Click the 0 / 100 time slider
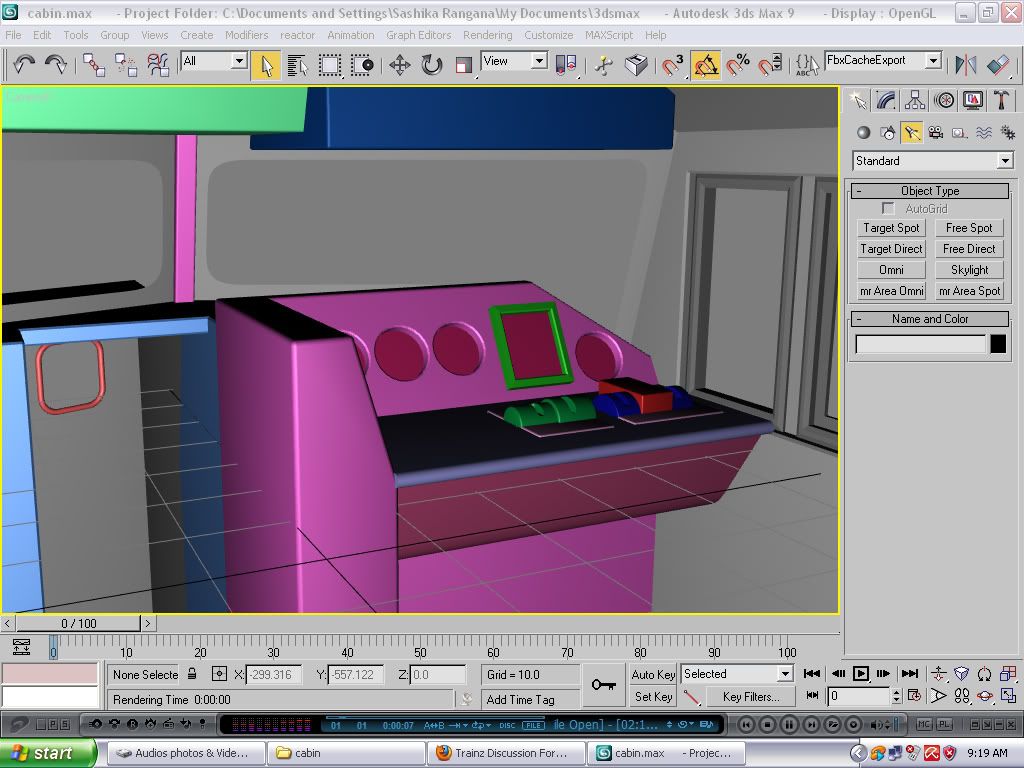 tap(78, 624)
